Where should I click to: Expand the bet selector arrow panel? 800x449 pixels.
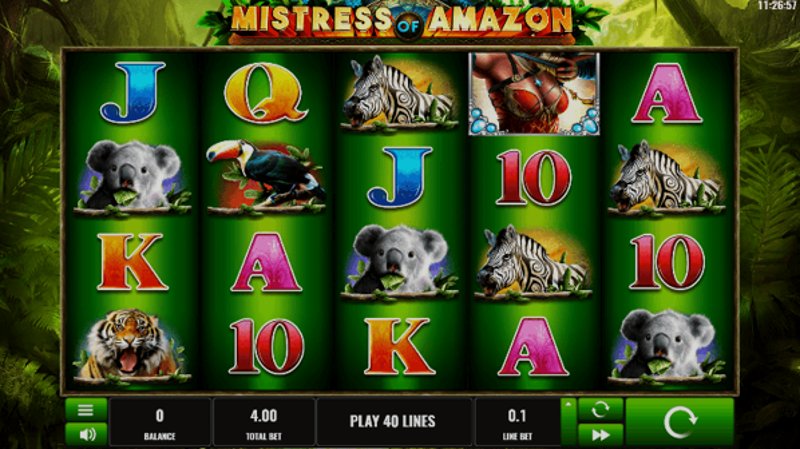pos(568,422)
